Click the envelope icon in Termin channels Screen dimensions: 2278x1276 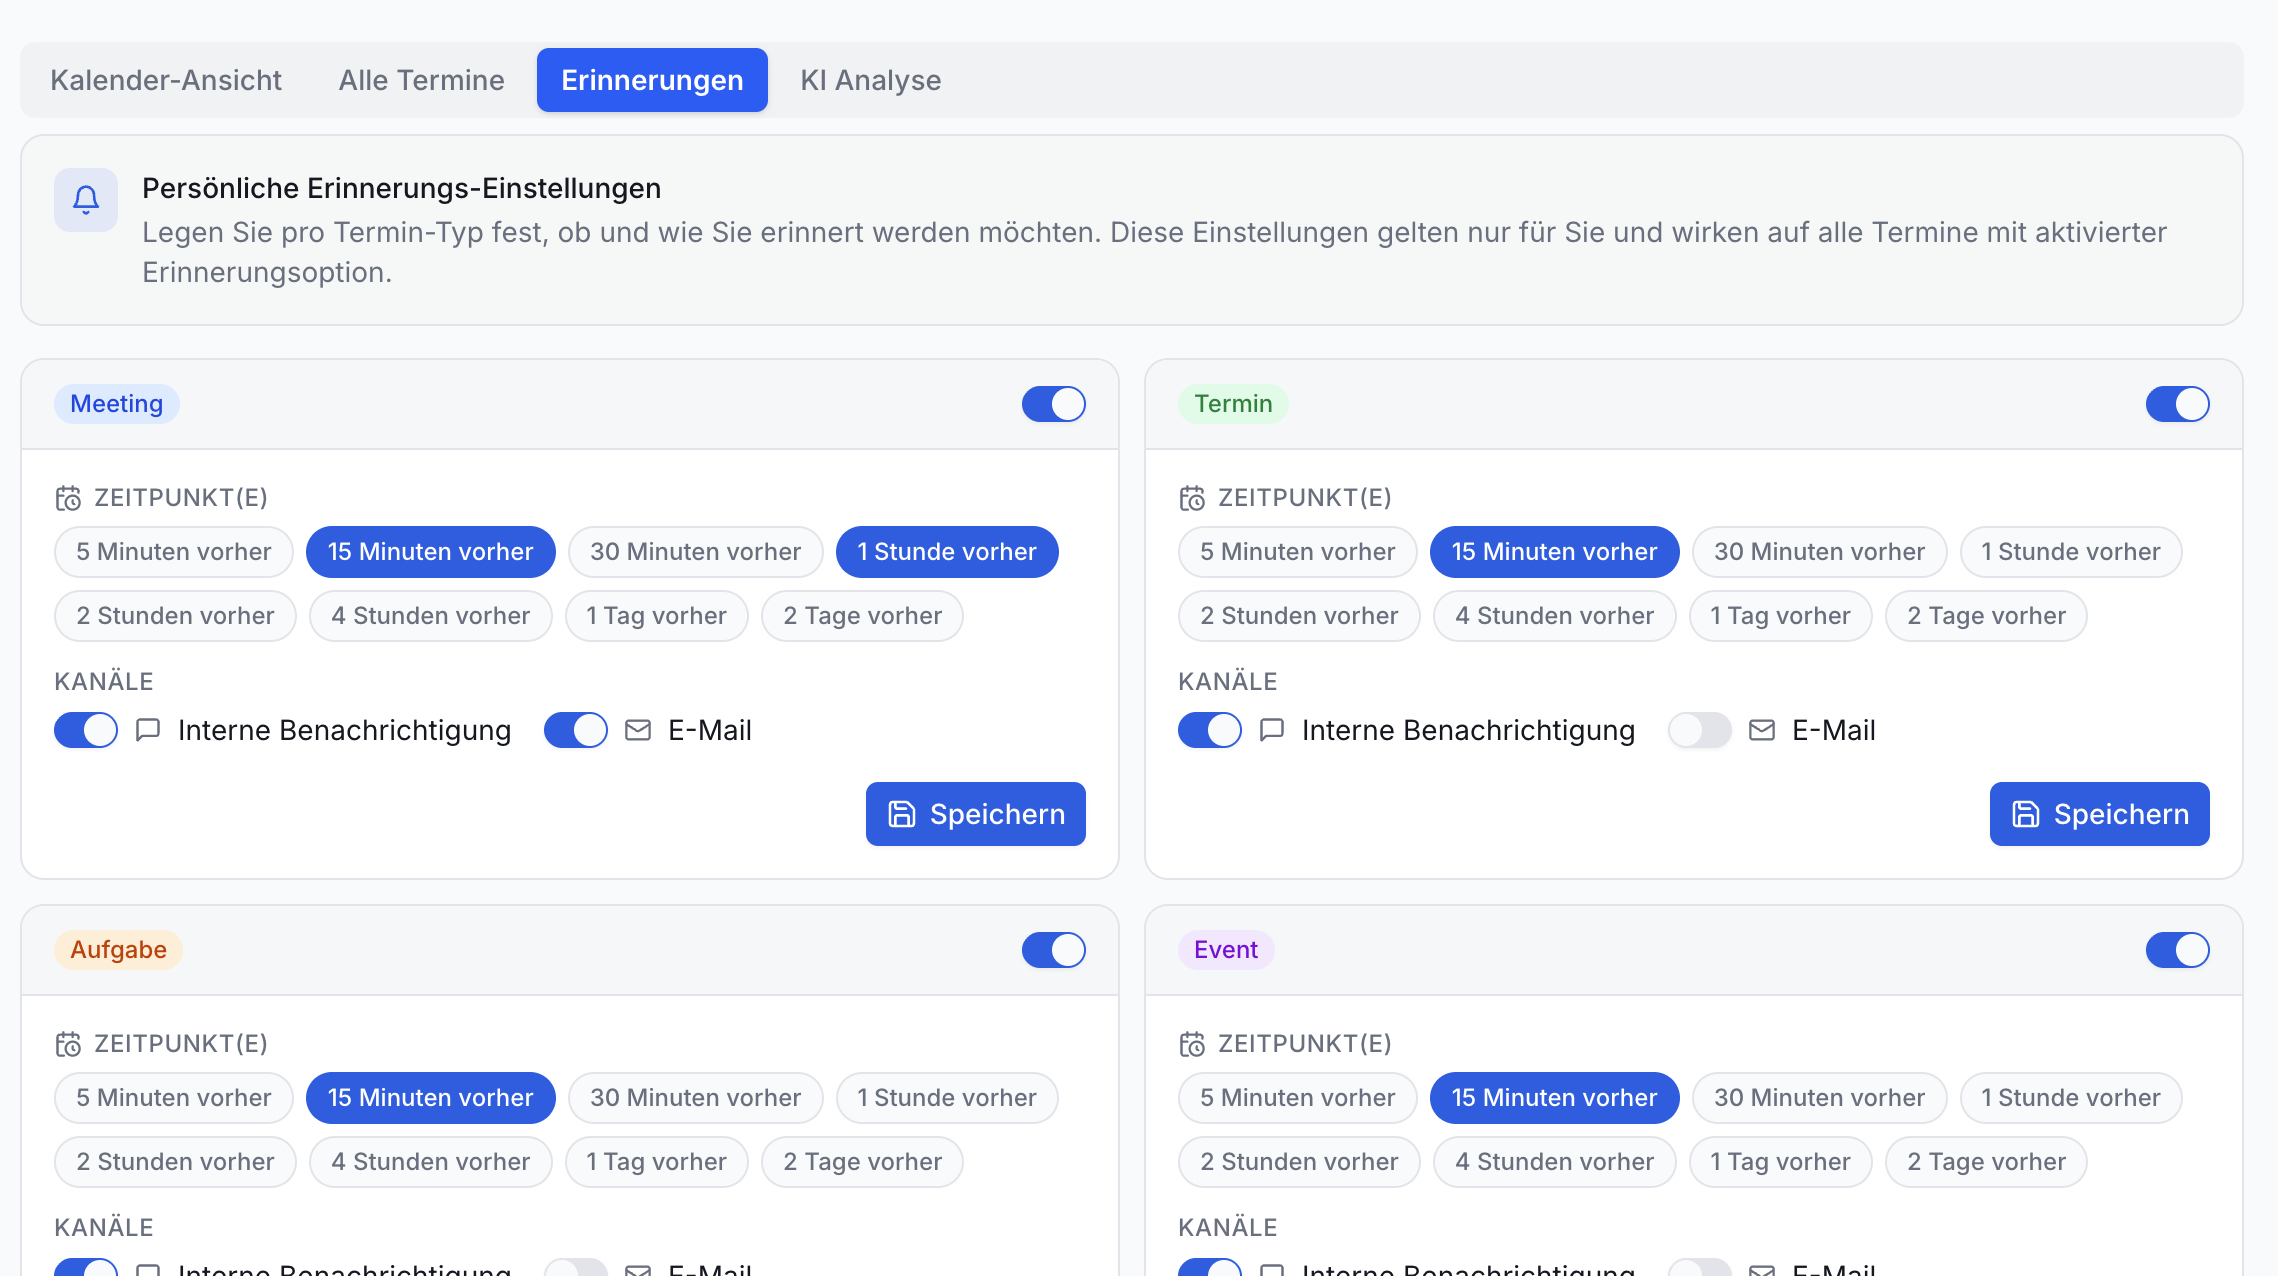tap(1762, 730)
